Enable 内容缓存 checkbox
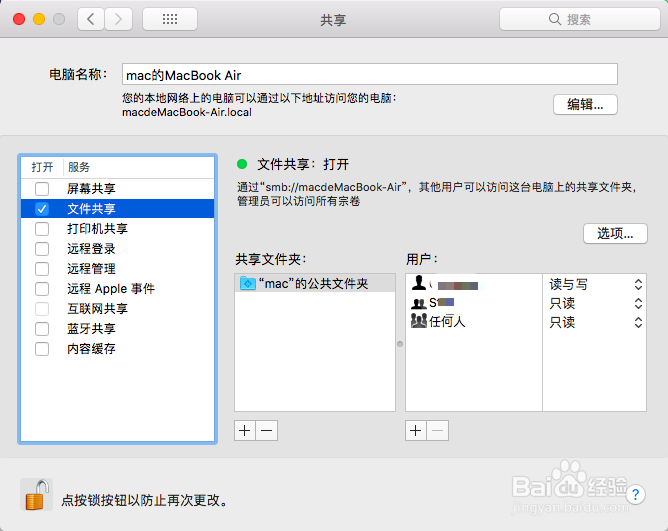Viewport: 668px width, 531px height. [42, 349]
